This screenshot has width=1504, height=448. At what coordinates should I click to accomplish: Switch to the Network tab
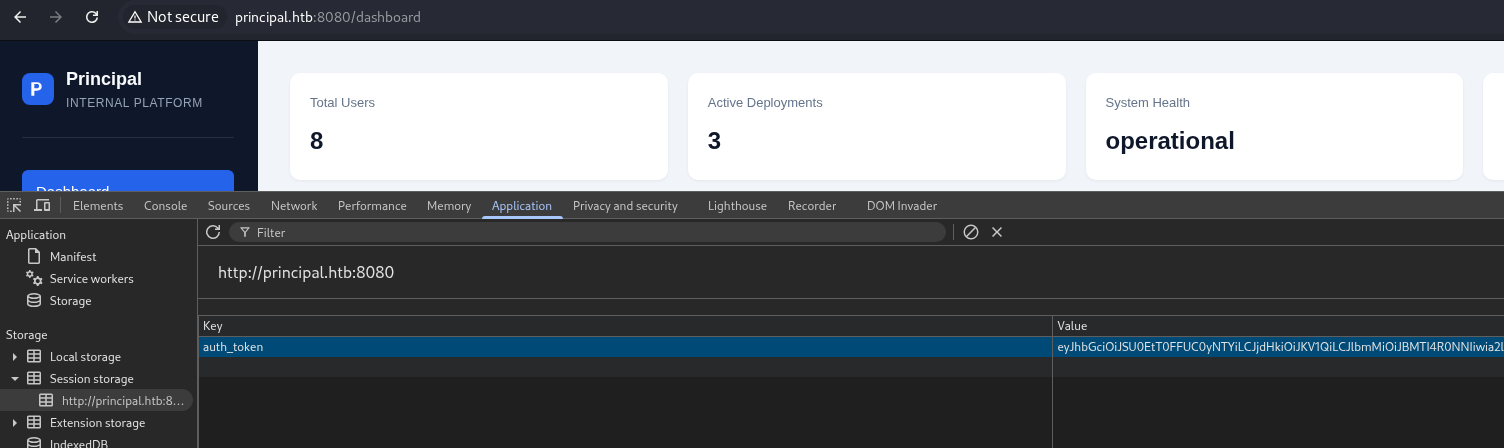[294, 206]
